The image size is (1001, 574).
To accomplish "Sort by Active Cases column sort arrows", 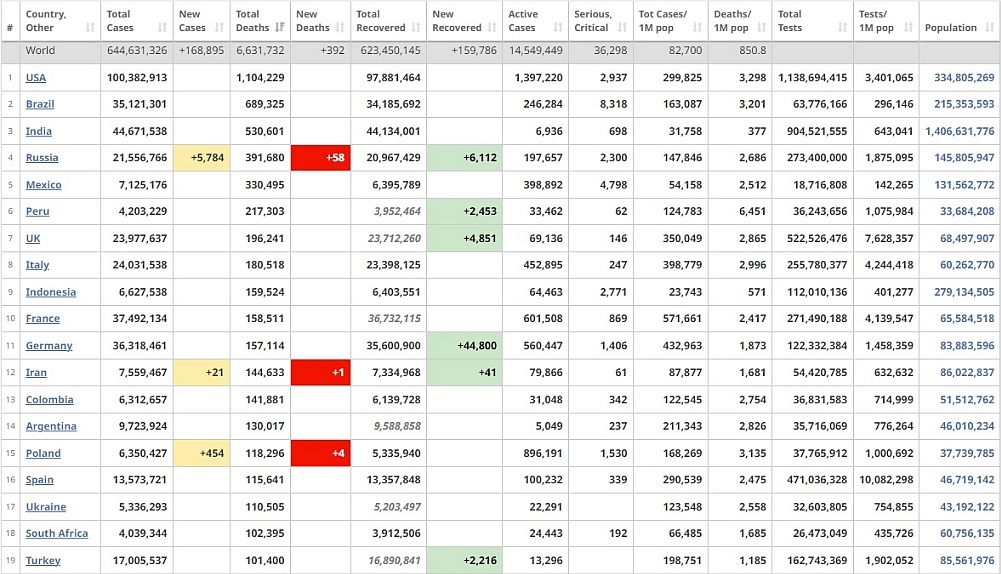I will [558, 27].
